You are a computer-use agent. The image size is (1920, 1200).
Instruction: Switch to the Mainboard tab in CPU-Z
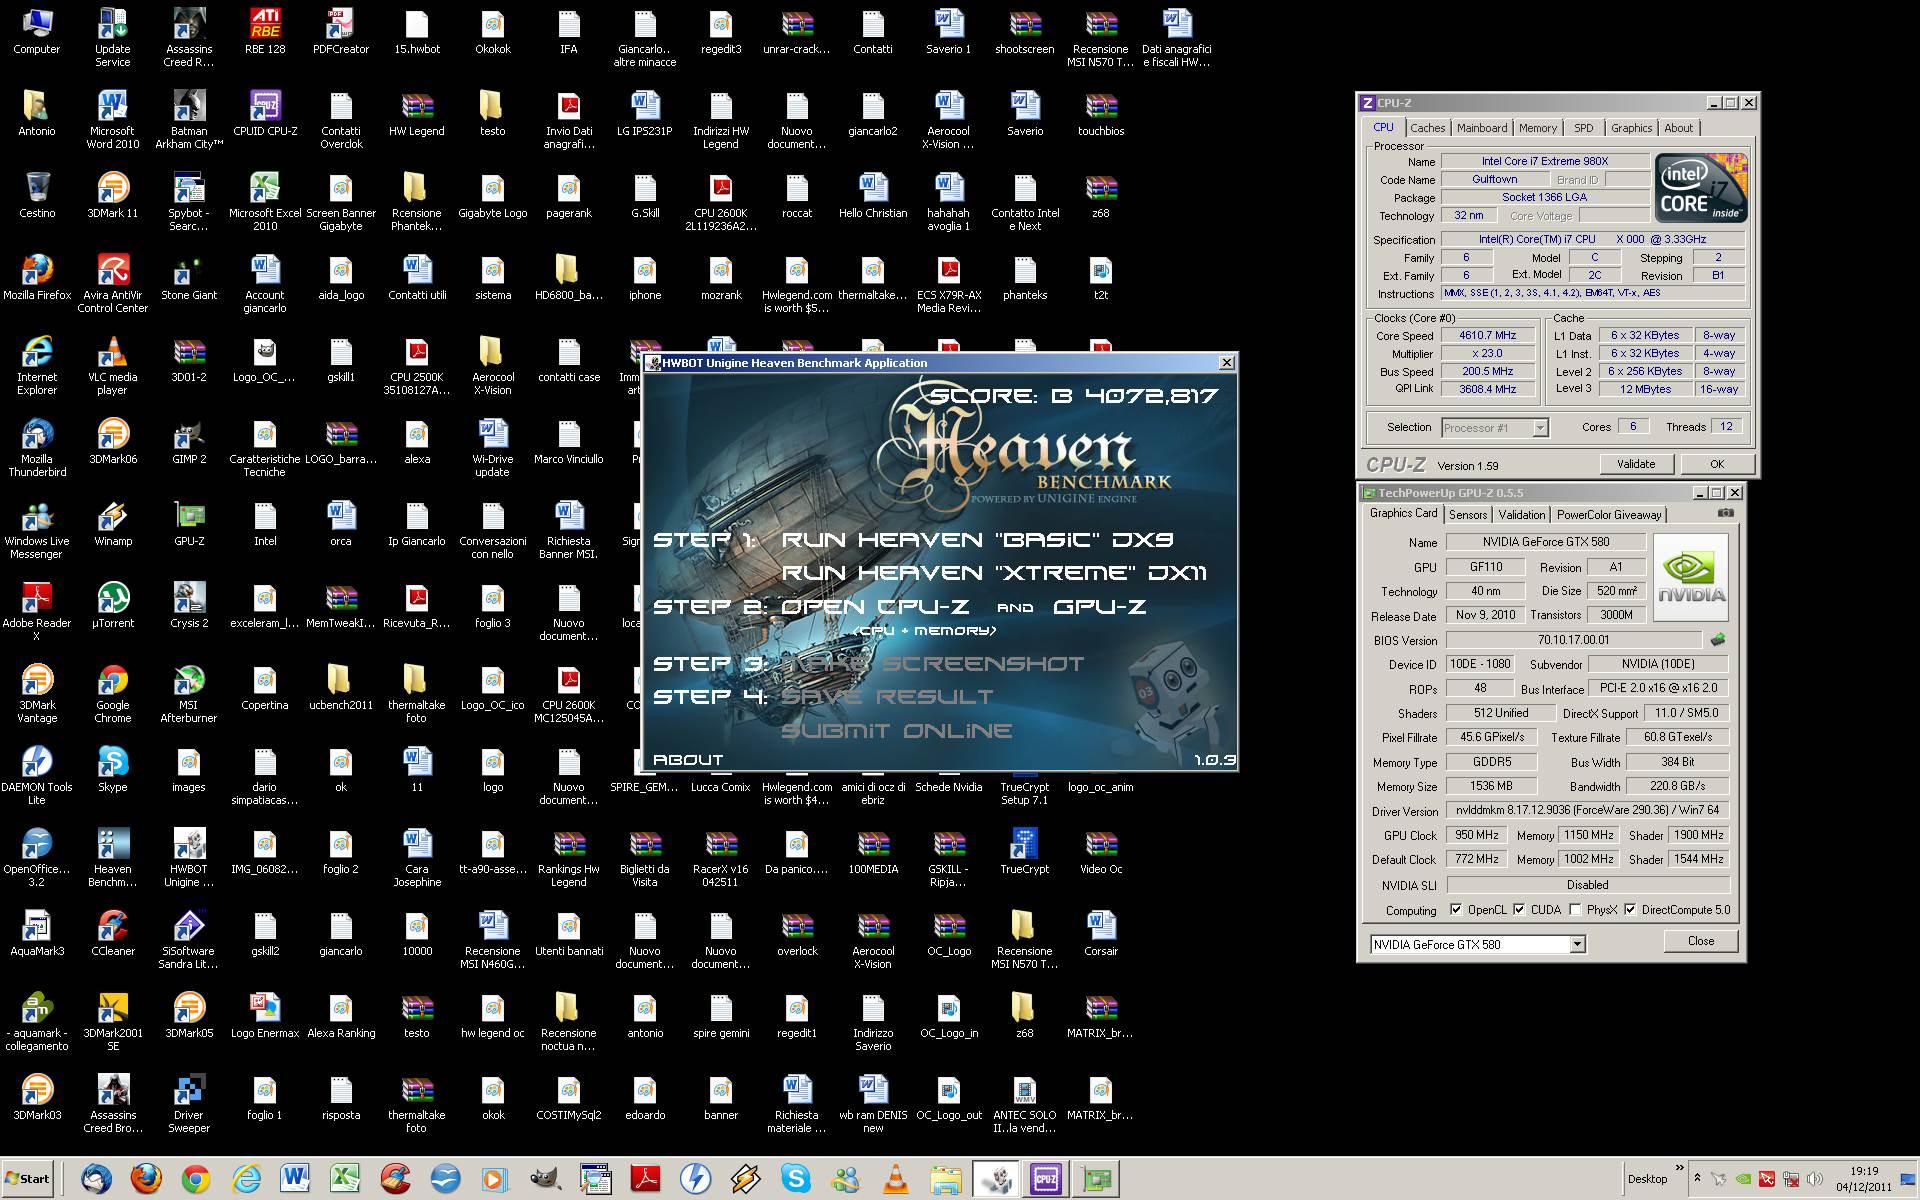pos(1481,128)
